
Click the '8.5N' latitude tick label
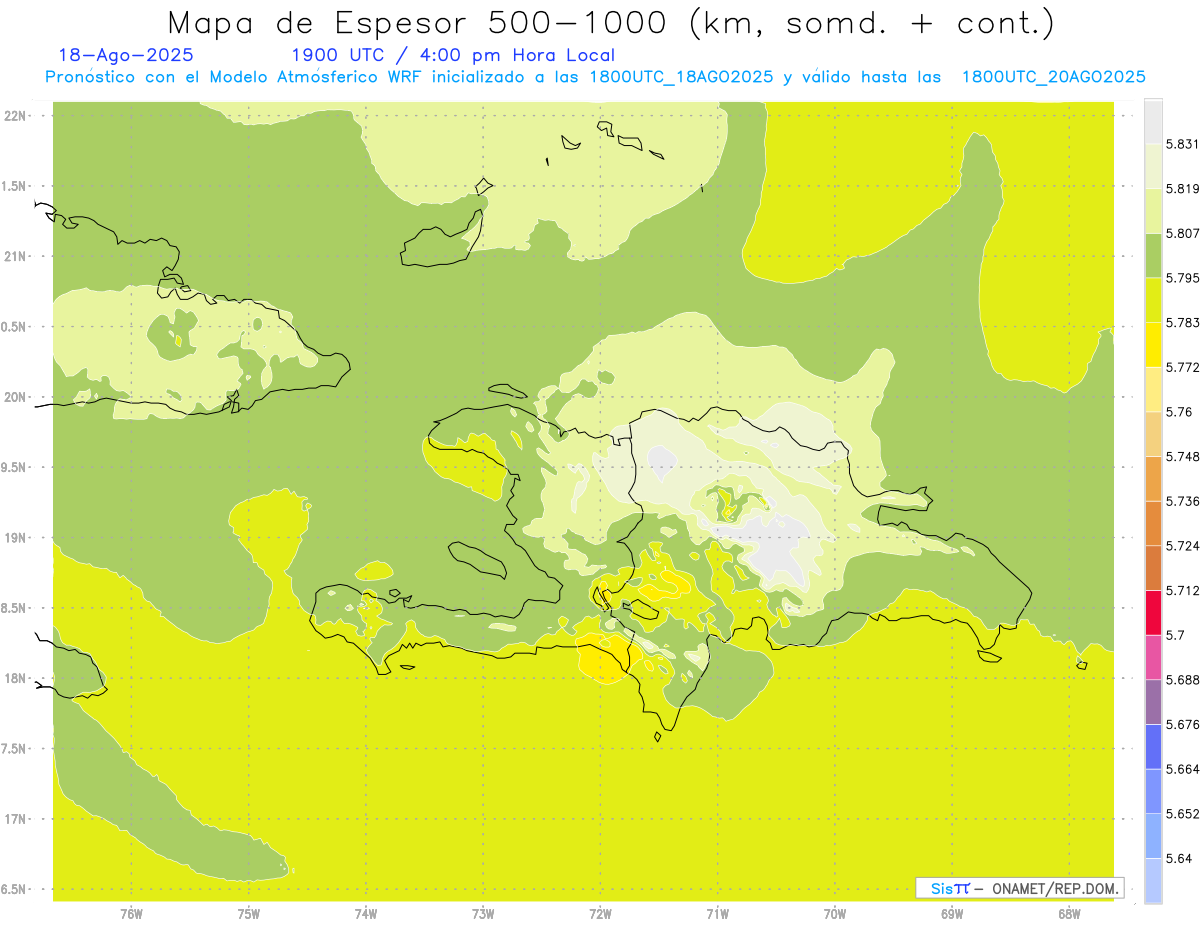click(x=15, y=608)
